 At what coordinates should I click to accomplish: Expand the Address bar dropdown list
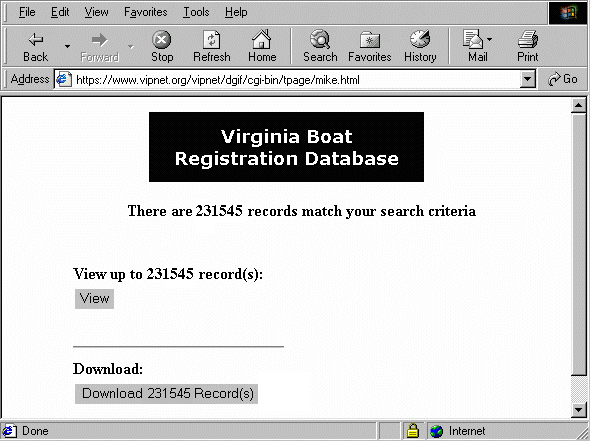coord(528,79)
